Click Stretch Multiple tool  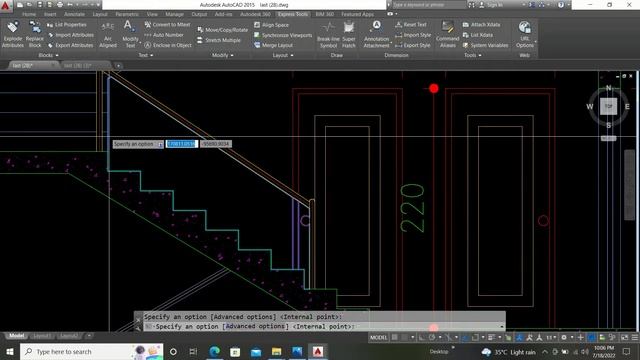(x=219, y=40)
